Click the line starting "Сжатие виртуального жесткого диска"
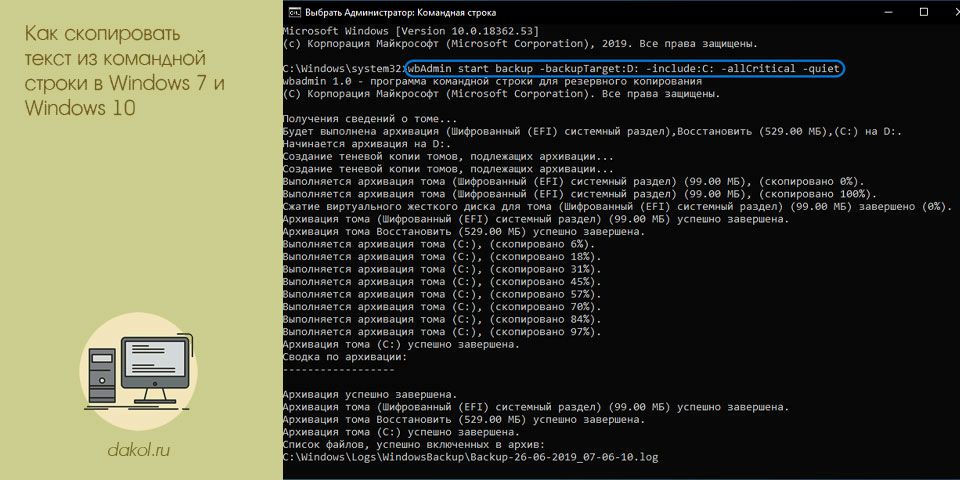The height and width of the screenshot is (480, 960). pyautogui.click(x=617, y=206)
